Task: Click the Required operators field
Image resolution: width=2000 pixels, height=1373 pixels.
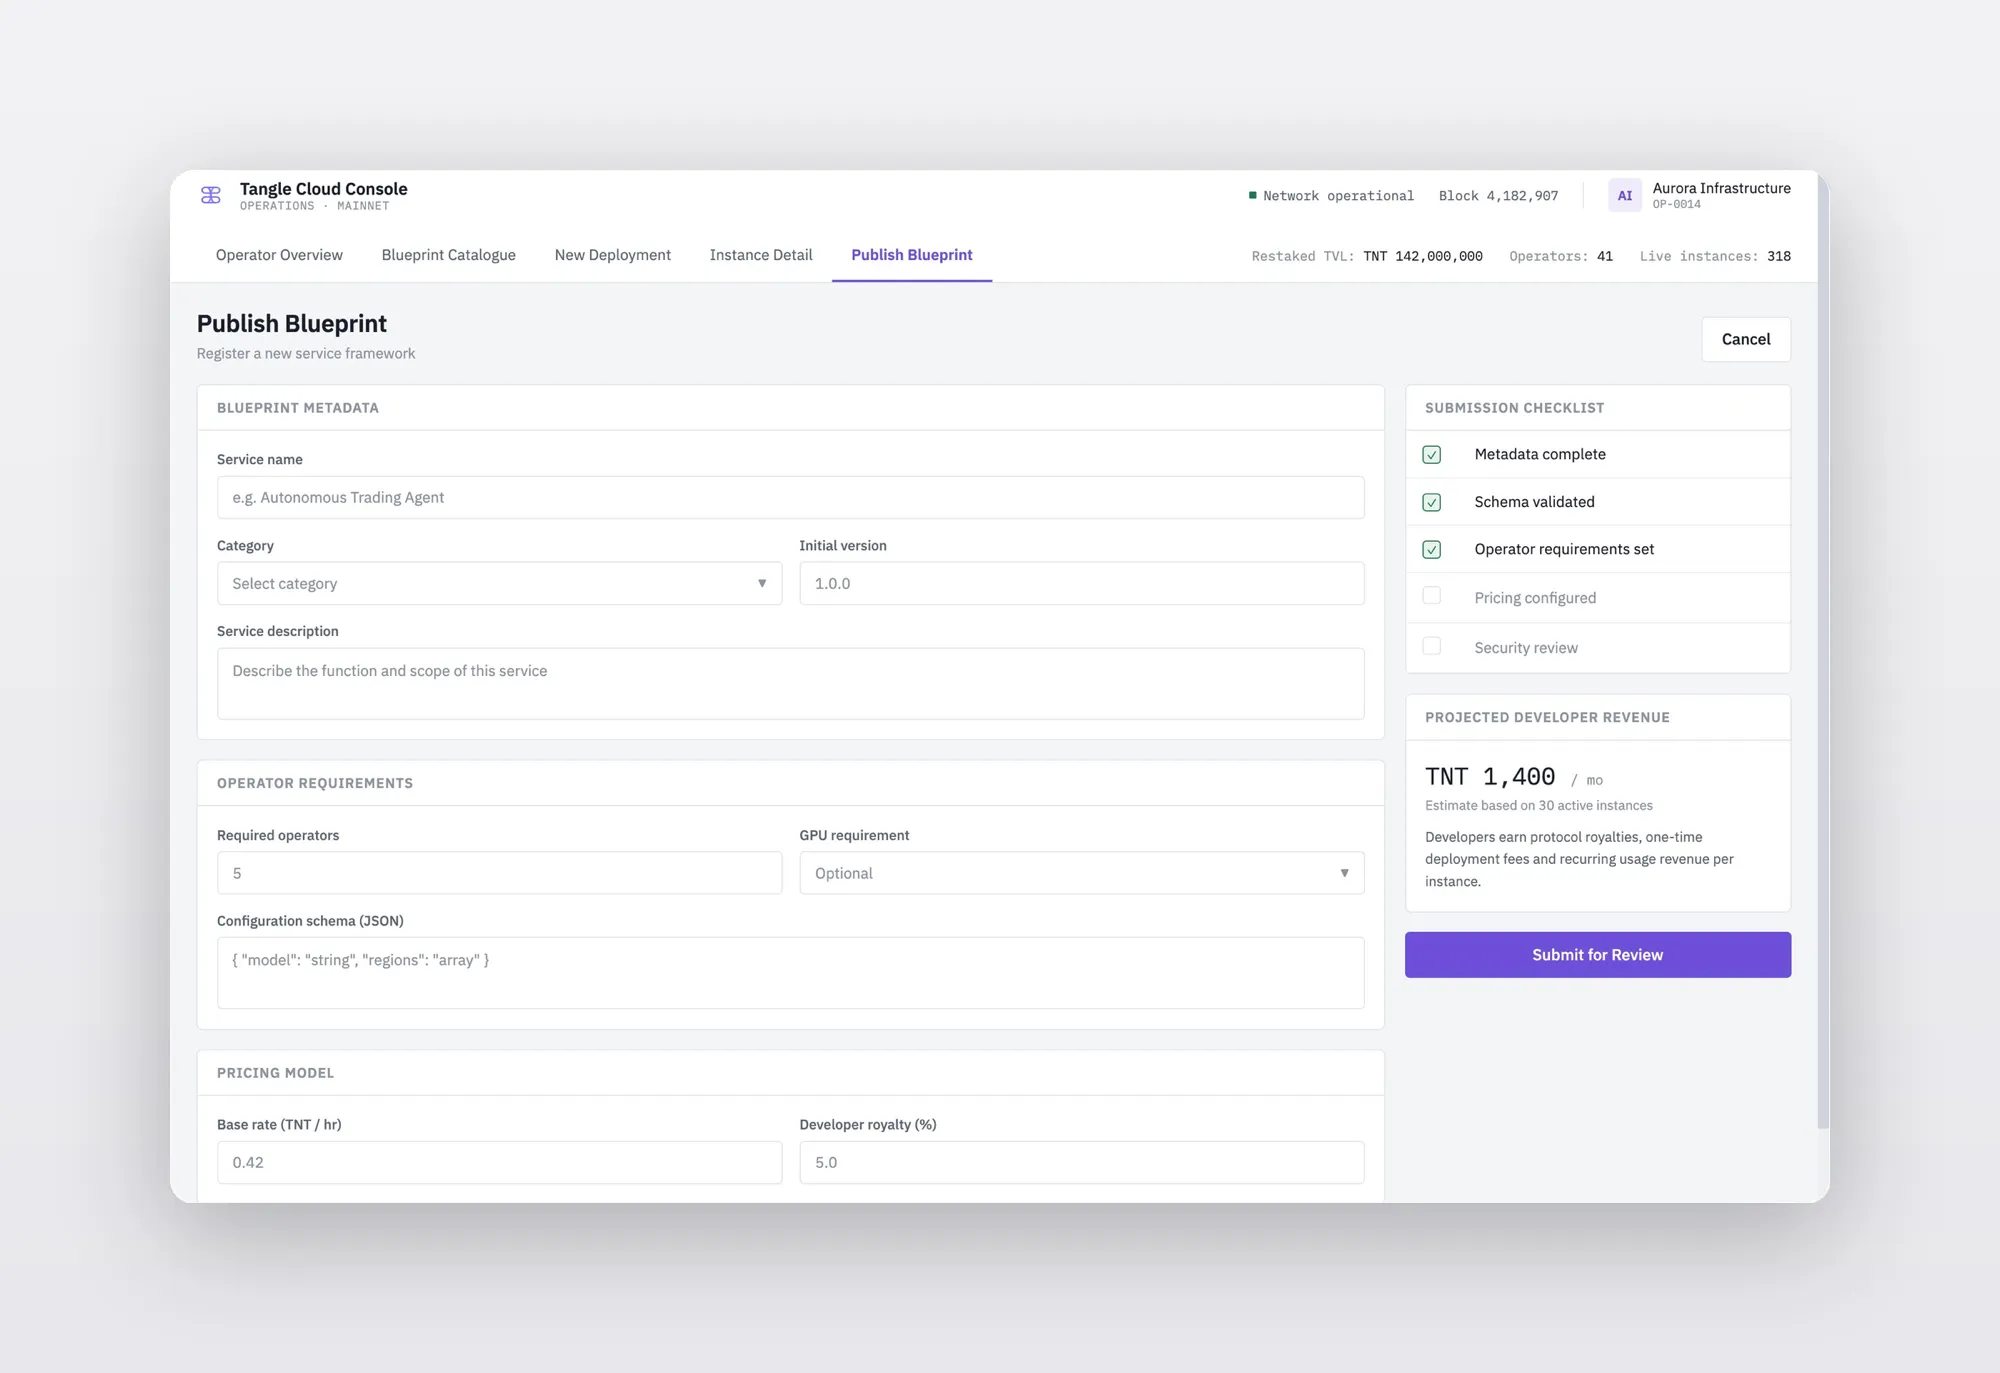Action: [499, 873]
